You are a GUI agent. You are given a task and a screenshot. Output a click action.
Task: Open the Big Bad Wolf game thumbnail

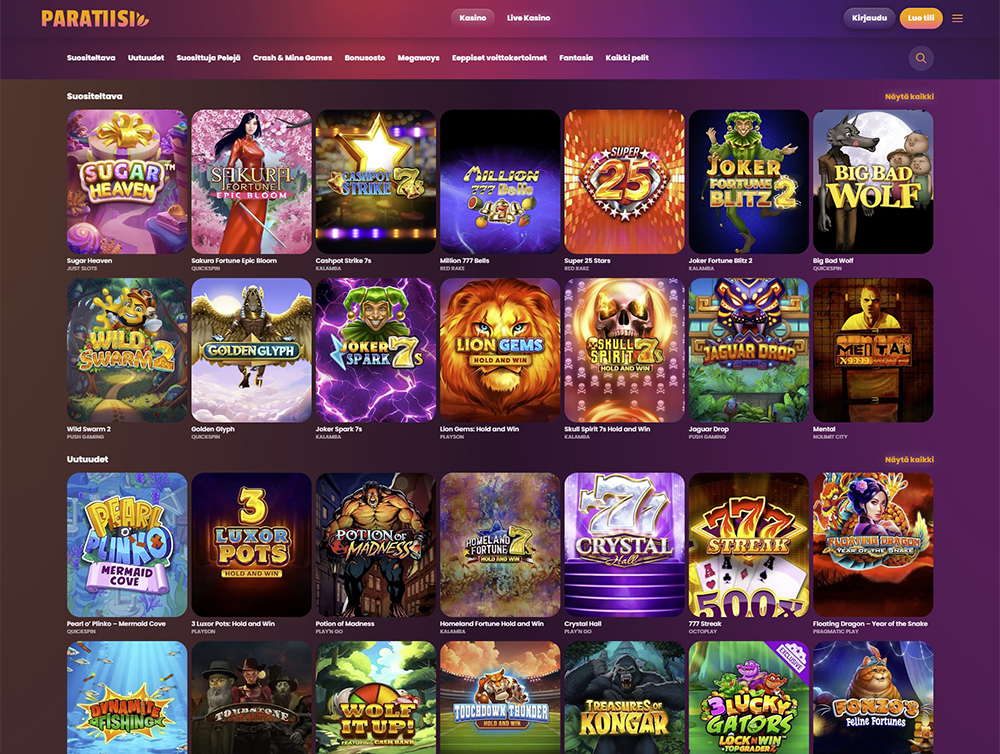coord(873,182)
